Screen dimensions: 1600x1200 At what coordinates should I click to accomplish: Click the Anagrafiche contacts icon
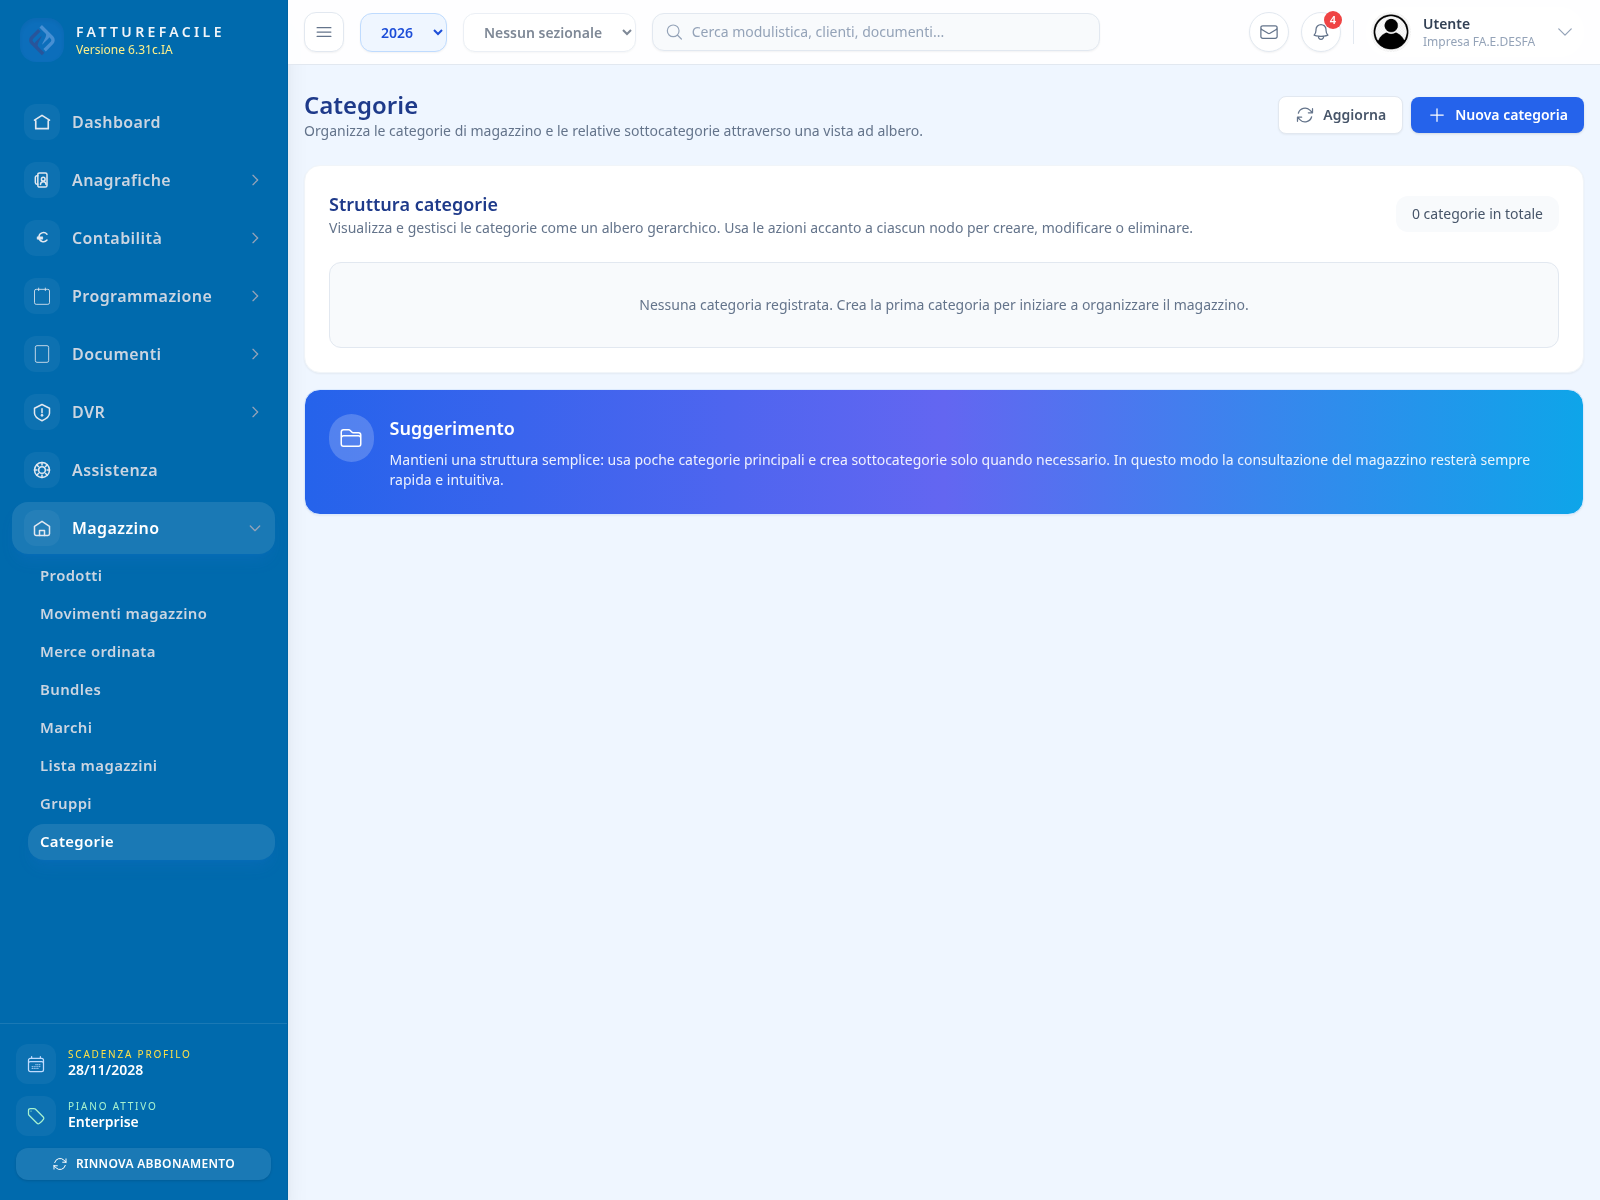(42, 180)
